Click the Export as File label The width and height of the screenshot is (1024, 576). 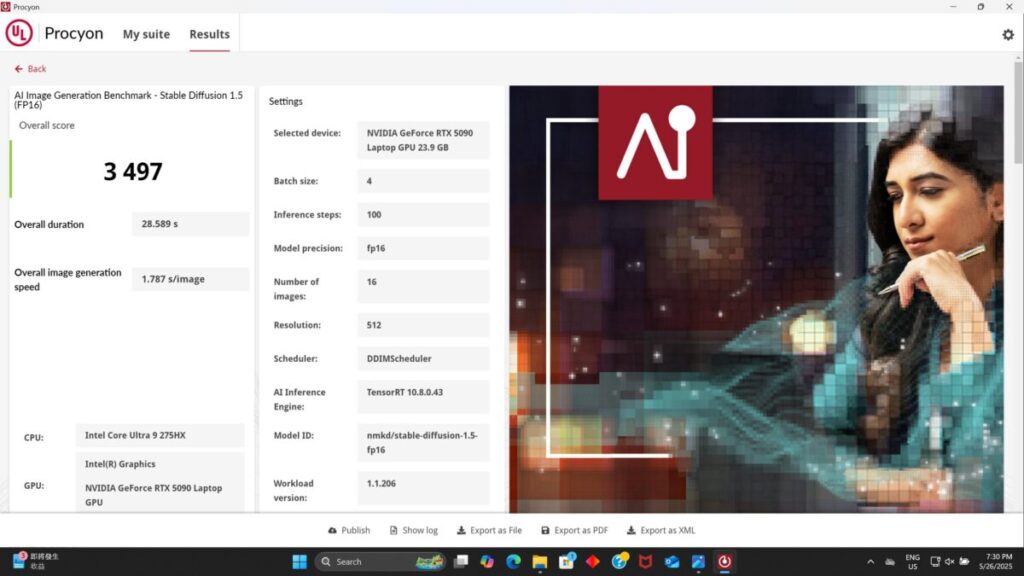point(496,530)
